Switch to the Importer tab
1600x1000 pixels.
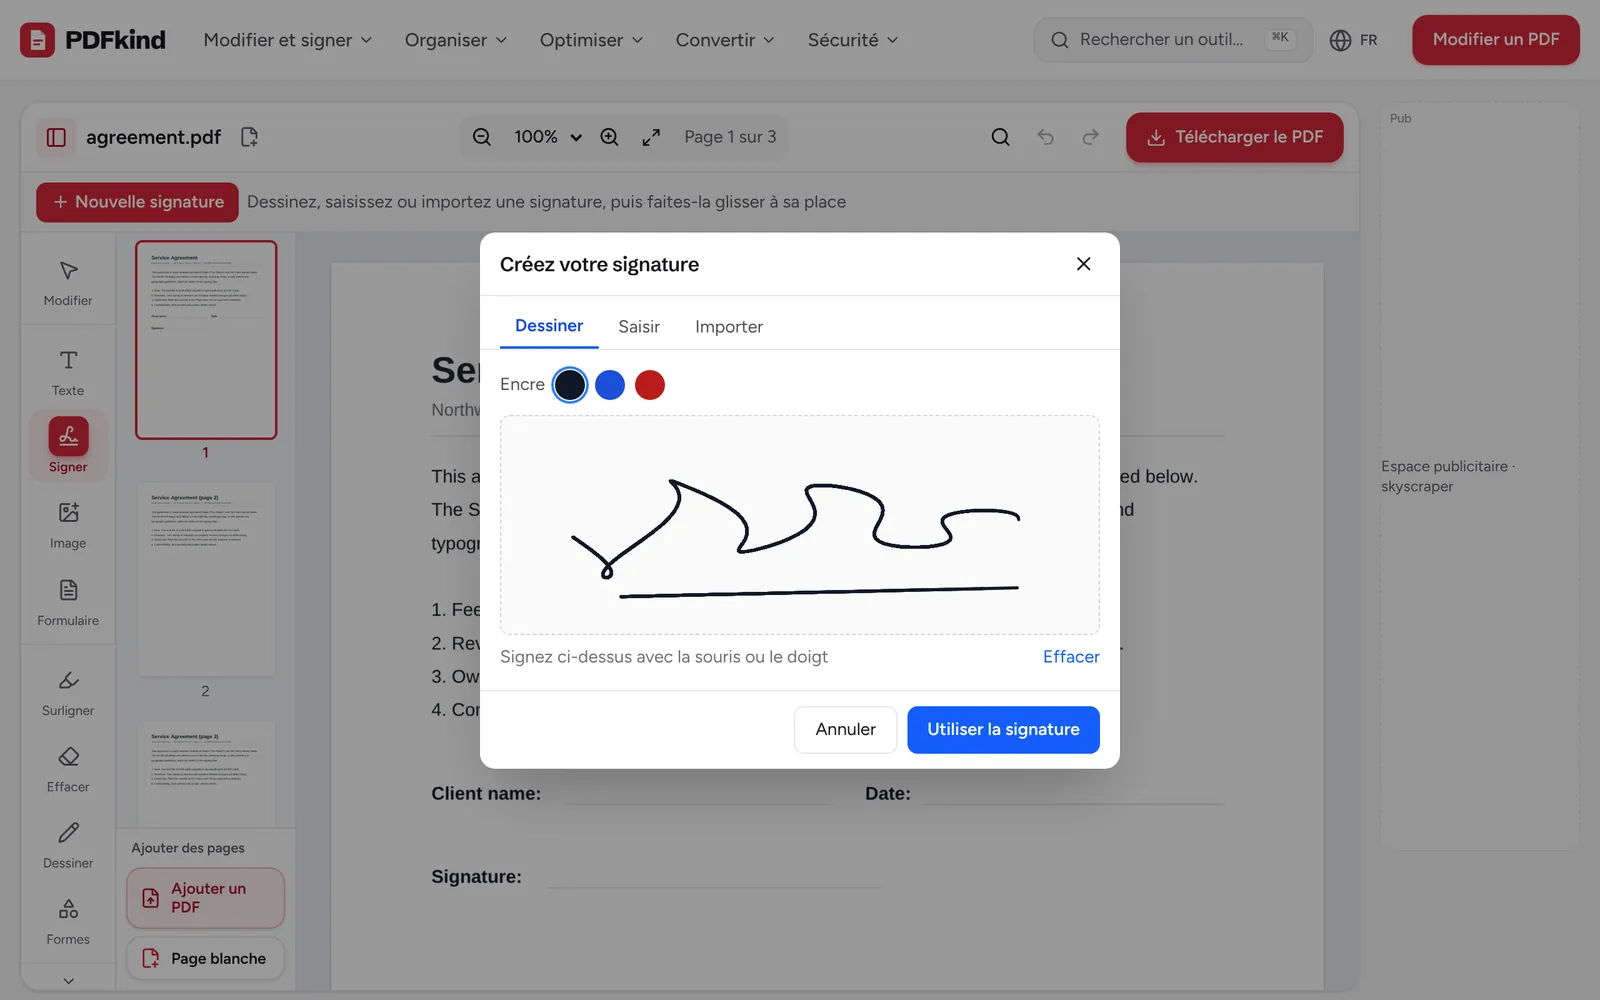click(729, 327)
